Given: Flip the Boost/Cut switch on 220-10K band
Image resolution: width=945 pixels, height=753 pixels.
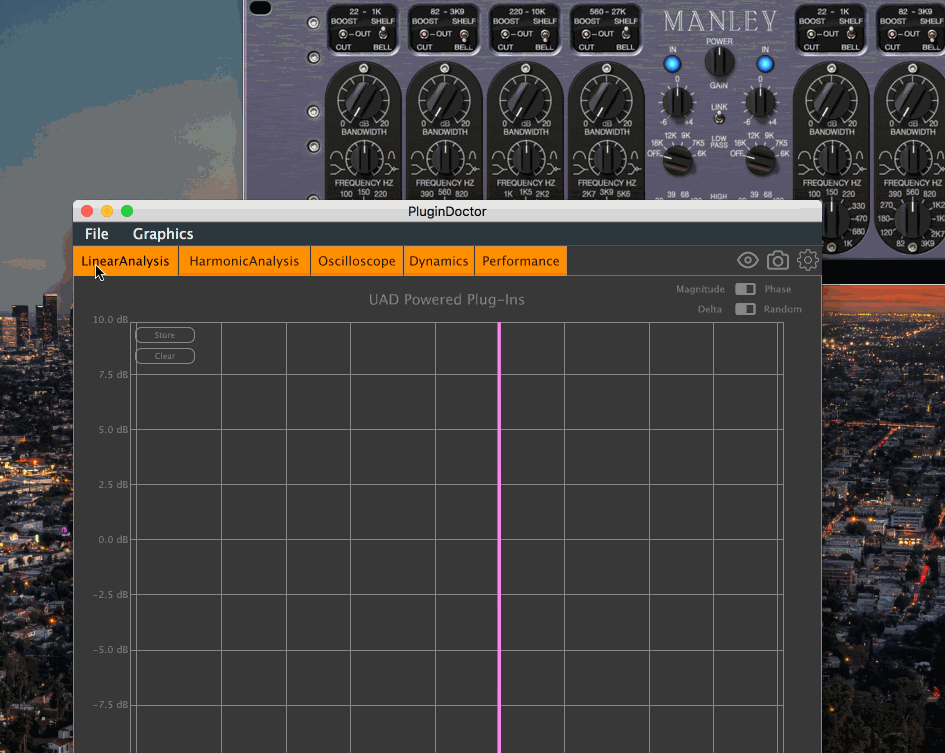Looking at the screenshot, I should [506, 34].
